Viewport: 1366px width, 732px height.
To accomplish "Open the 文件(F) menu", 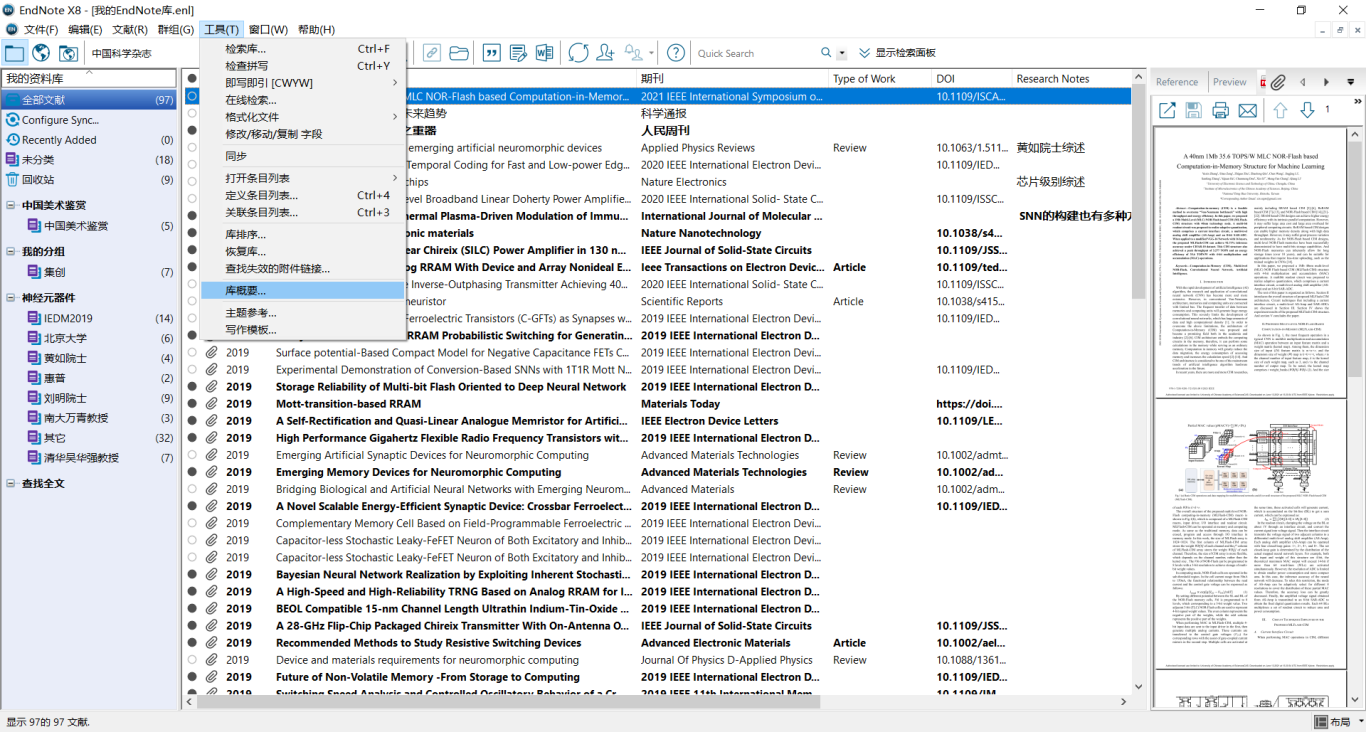I will point(41,29).
